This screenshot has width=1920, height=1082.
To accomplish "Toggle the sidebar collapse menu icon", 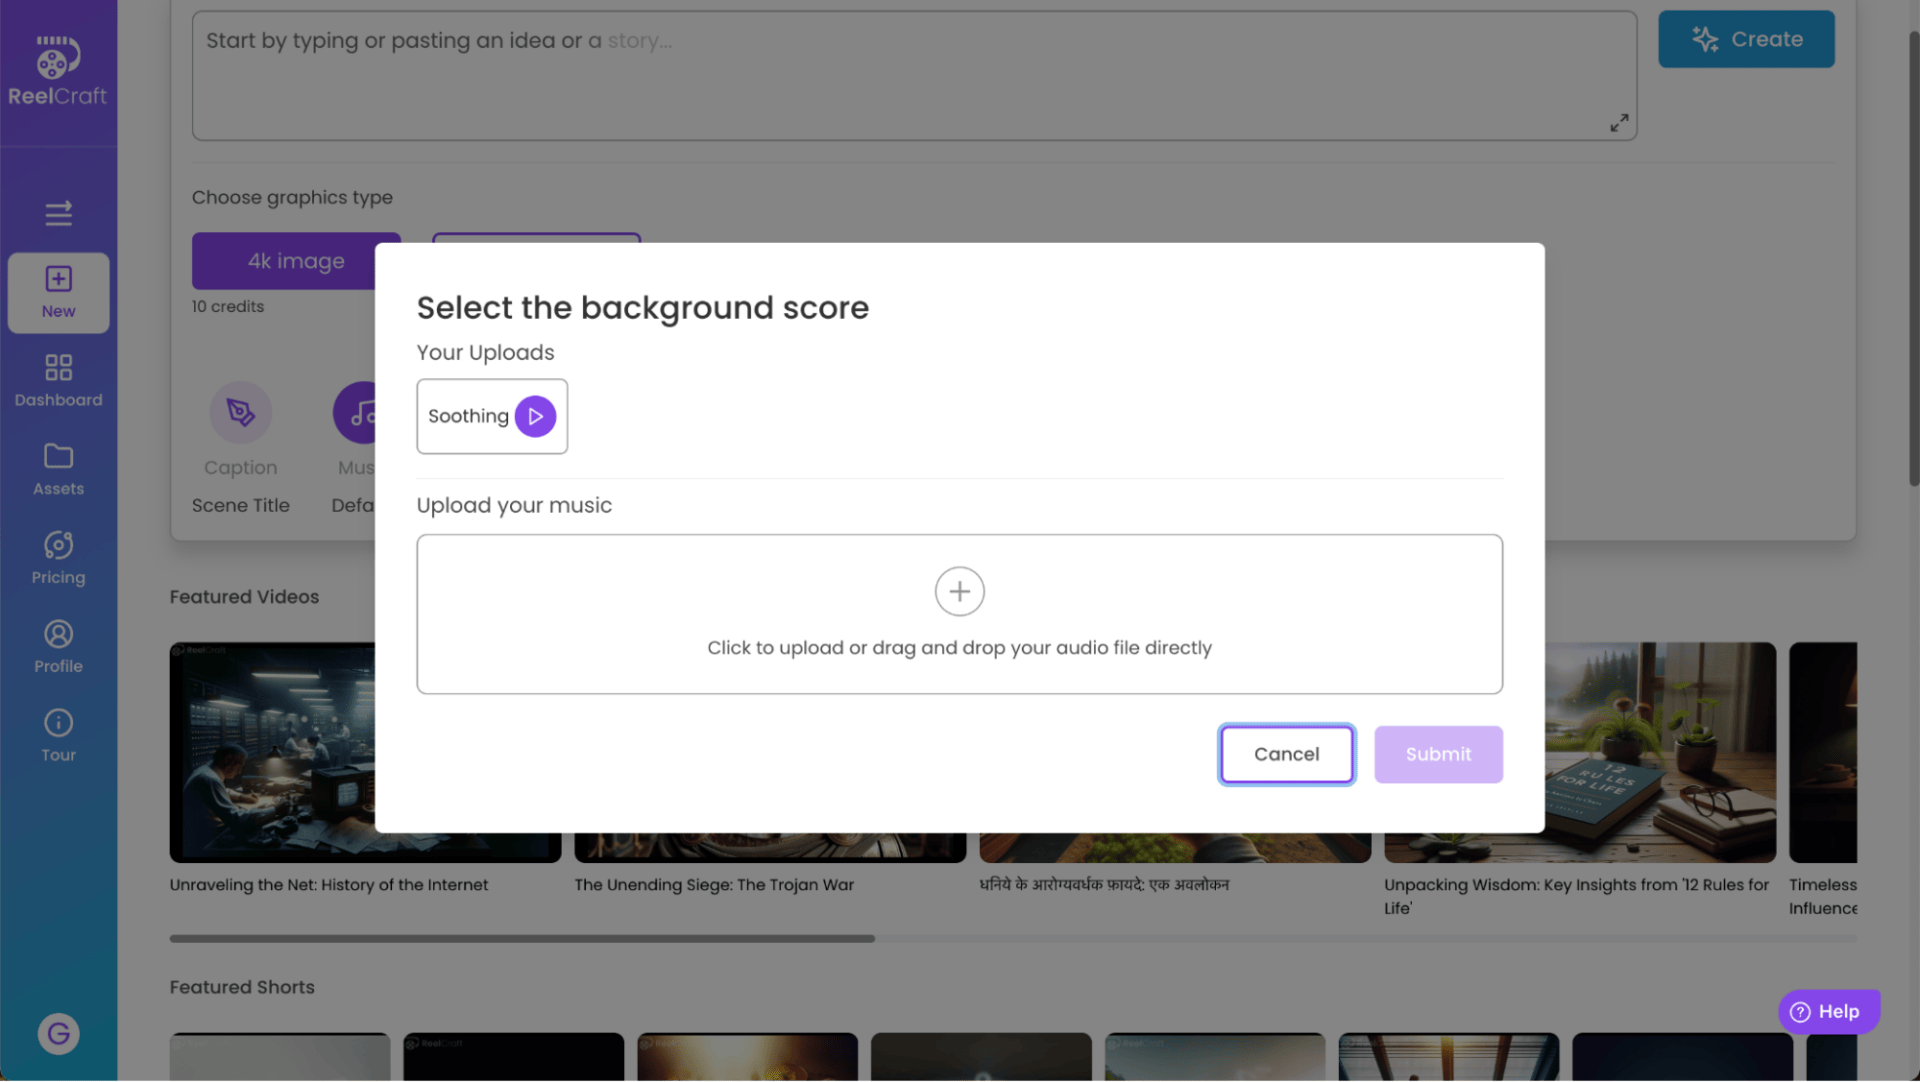I will pos(58,213).
